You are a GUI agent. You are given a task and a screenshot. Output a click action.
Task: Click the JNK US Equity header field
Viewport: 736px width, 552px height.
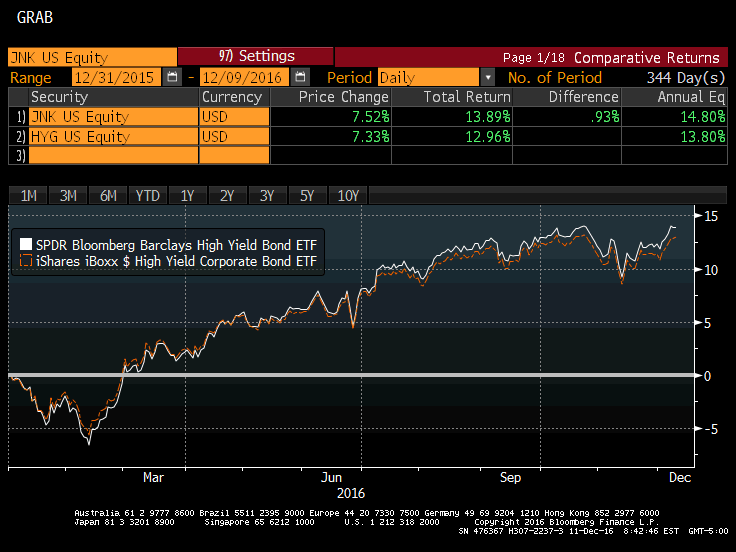pyautogui.click(x=92, y=57)
